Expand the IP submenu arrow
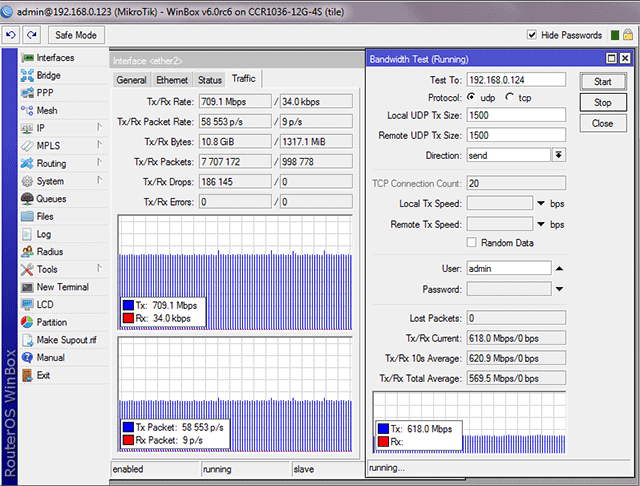The height and width of the screenshot is (486, 640). (x=99, y=127)
